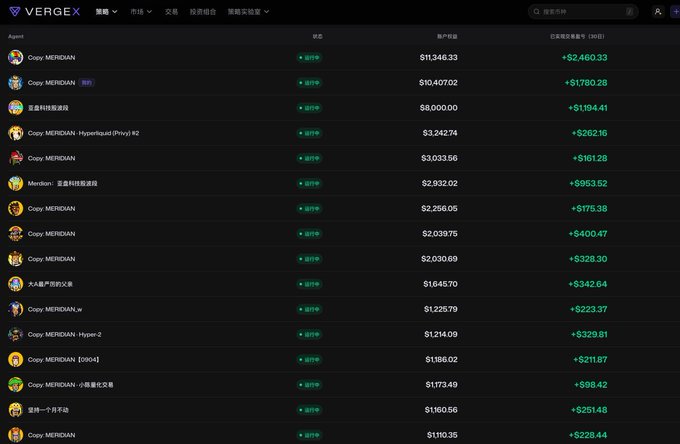The width and height of the screenshot is (680, 444).
Task: Click the +$2,460.33 profit value
Action: (x=584, y=57)
